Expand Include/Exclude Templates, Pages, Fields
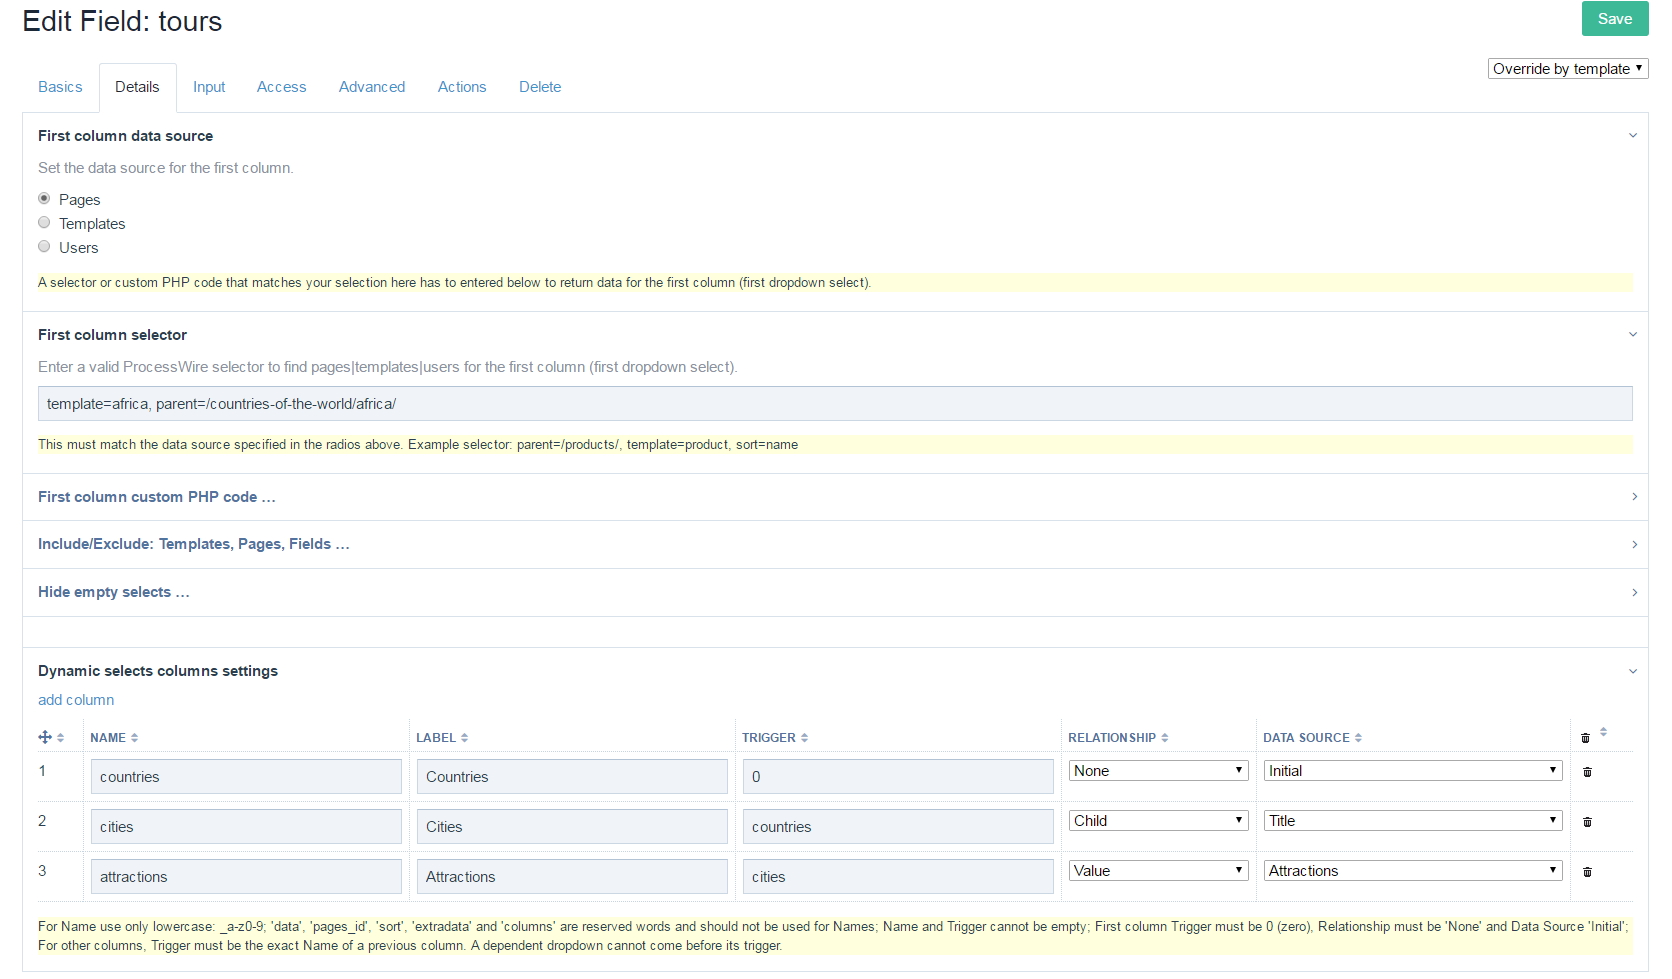Viewport: 1672px width, 979px height. pos(835,544)
